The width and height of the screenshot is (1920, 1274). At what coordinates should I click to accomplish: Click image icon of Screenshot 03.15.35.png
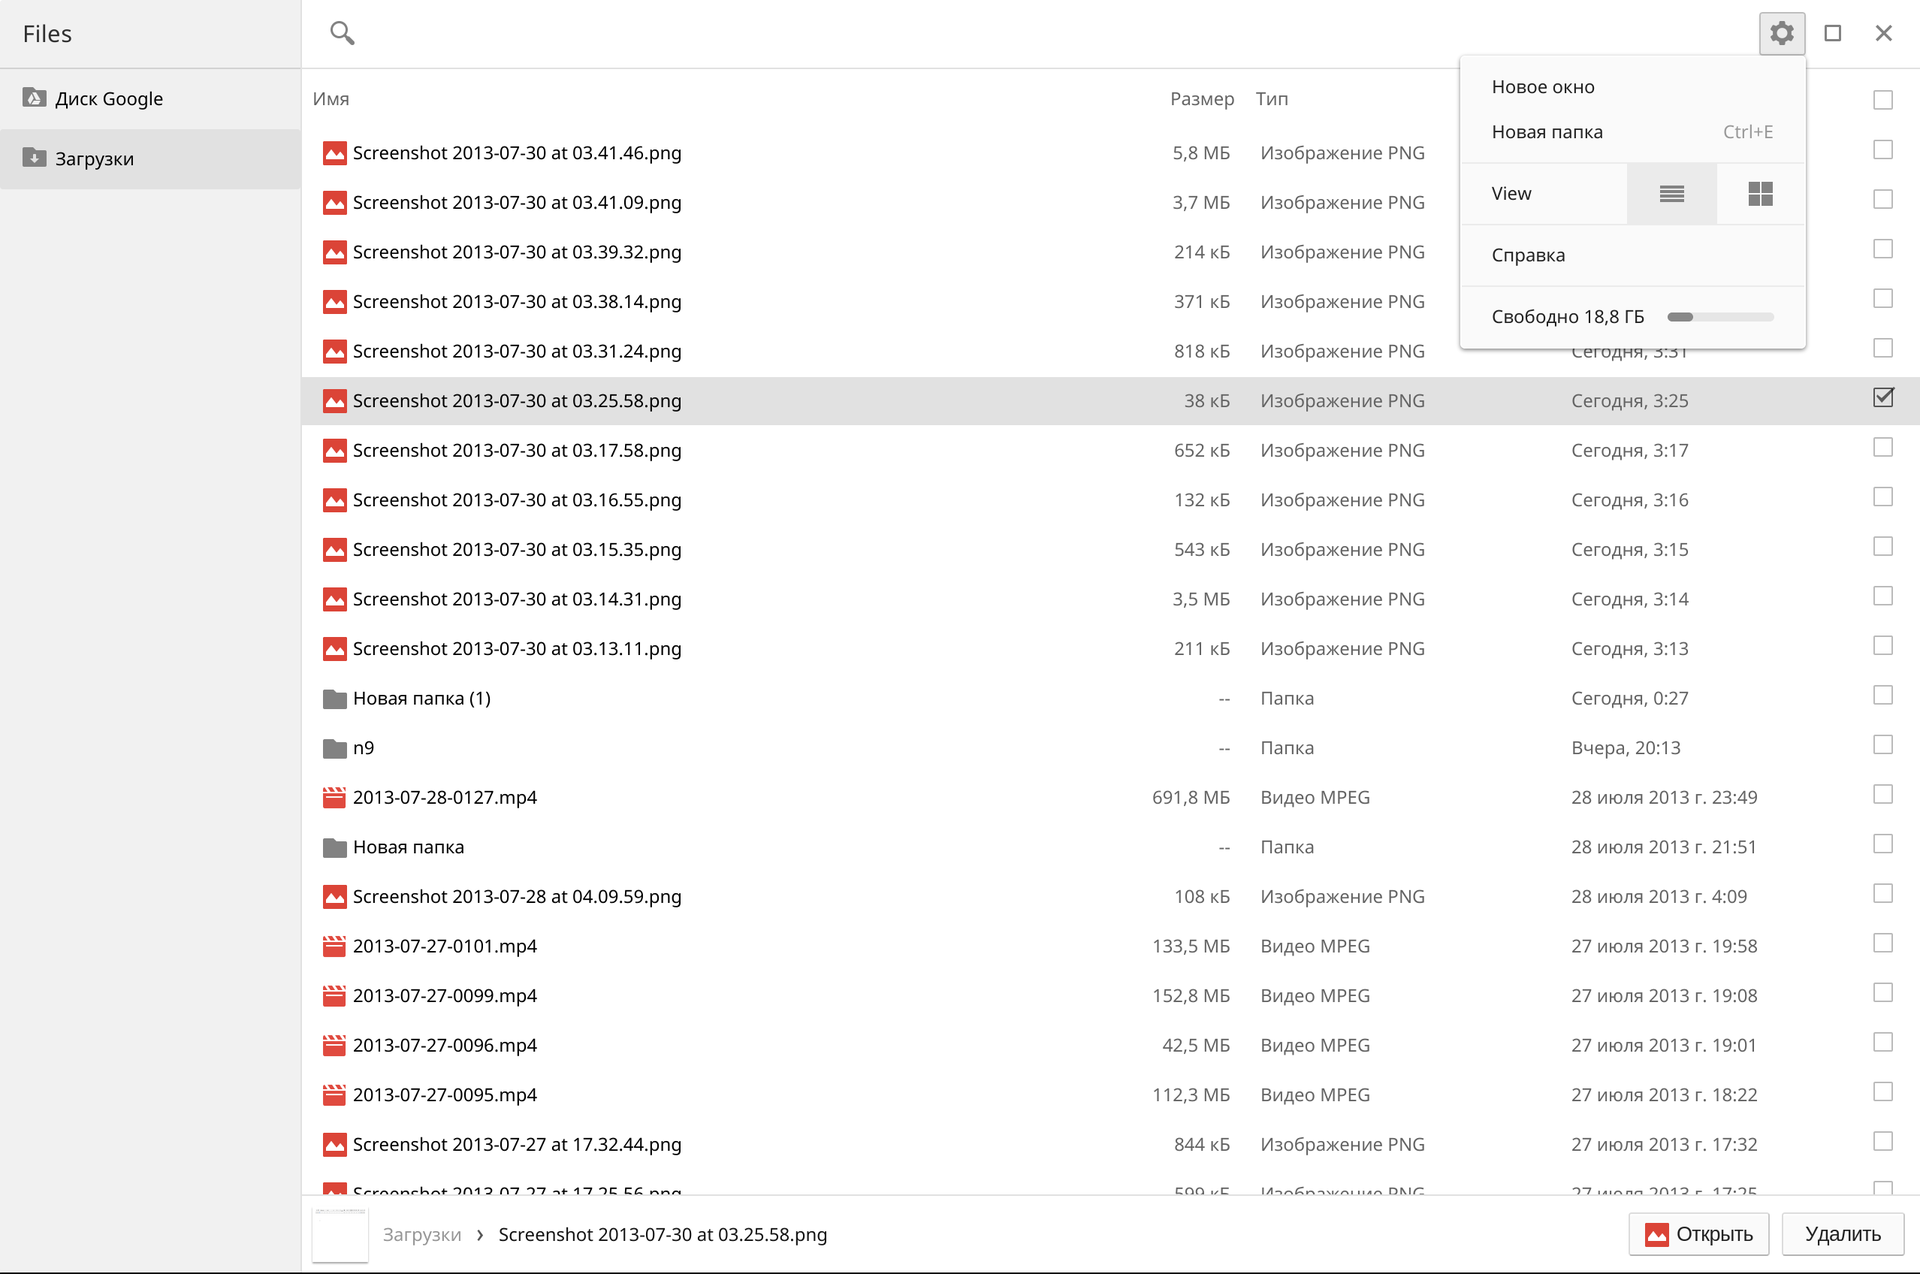(335, 550)
